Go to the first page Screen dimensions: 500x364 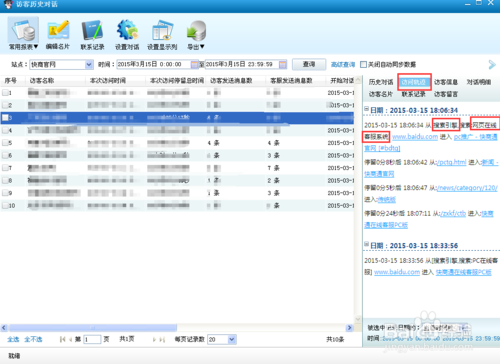point(62,339)
